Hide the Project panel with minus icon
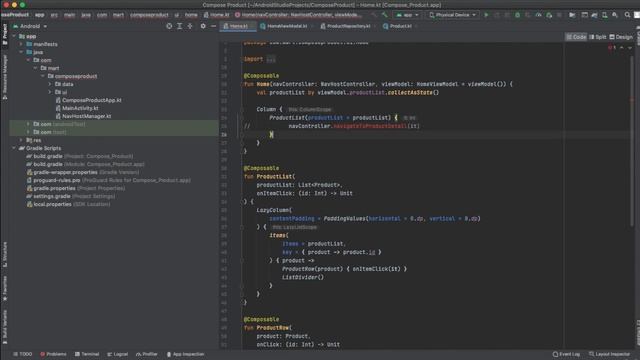The height and width of the screenshot is (360, 640). 213,26
